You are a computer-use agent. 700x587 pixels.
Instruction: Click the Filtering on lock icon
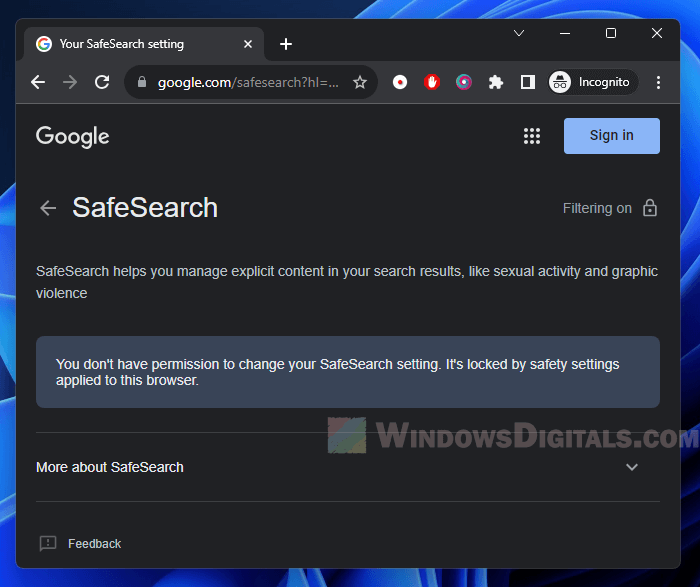[650, 208]
